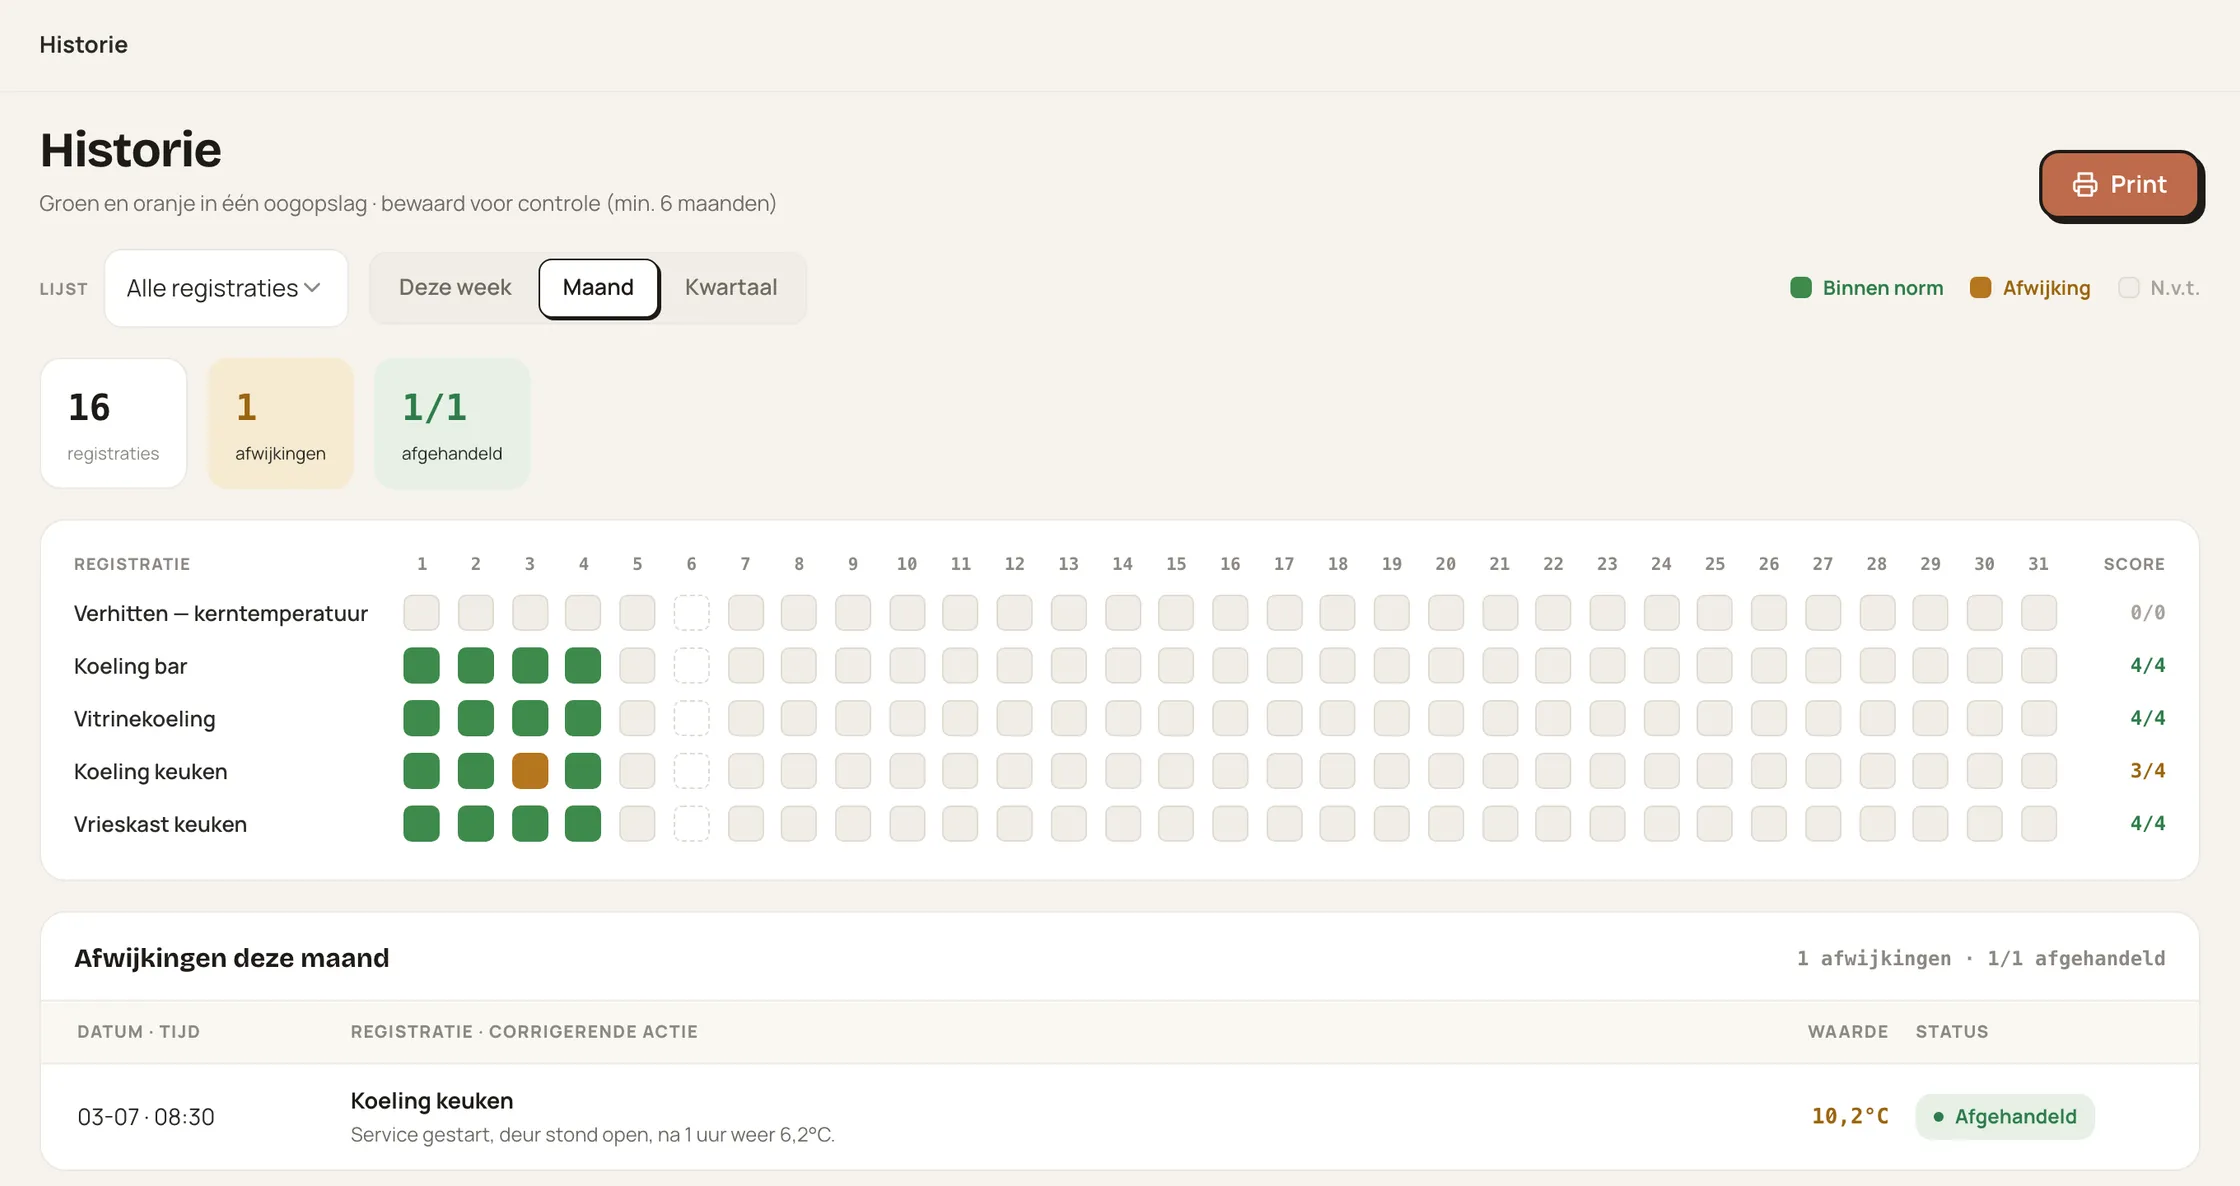
Task: Open the 1/1 afgehandeld summary card
Action: (x=452, y=423)
